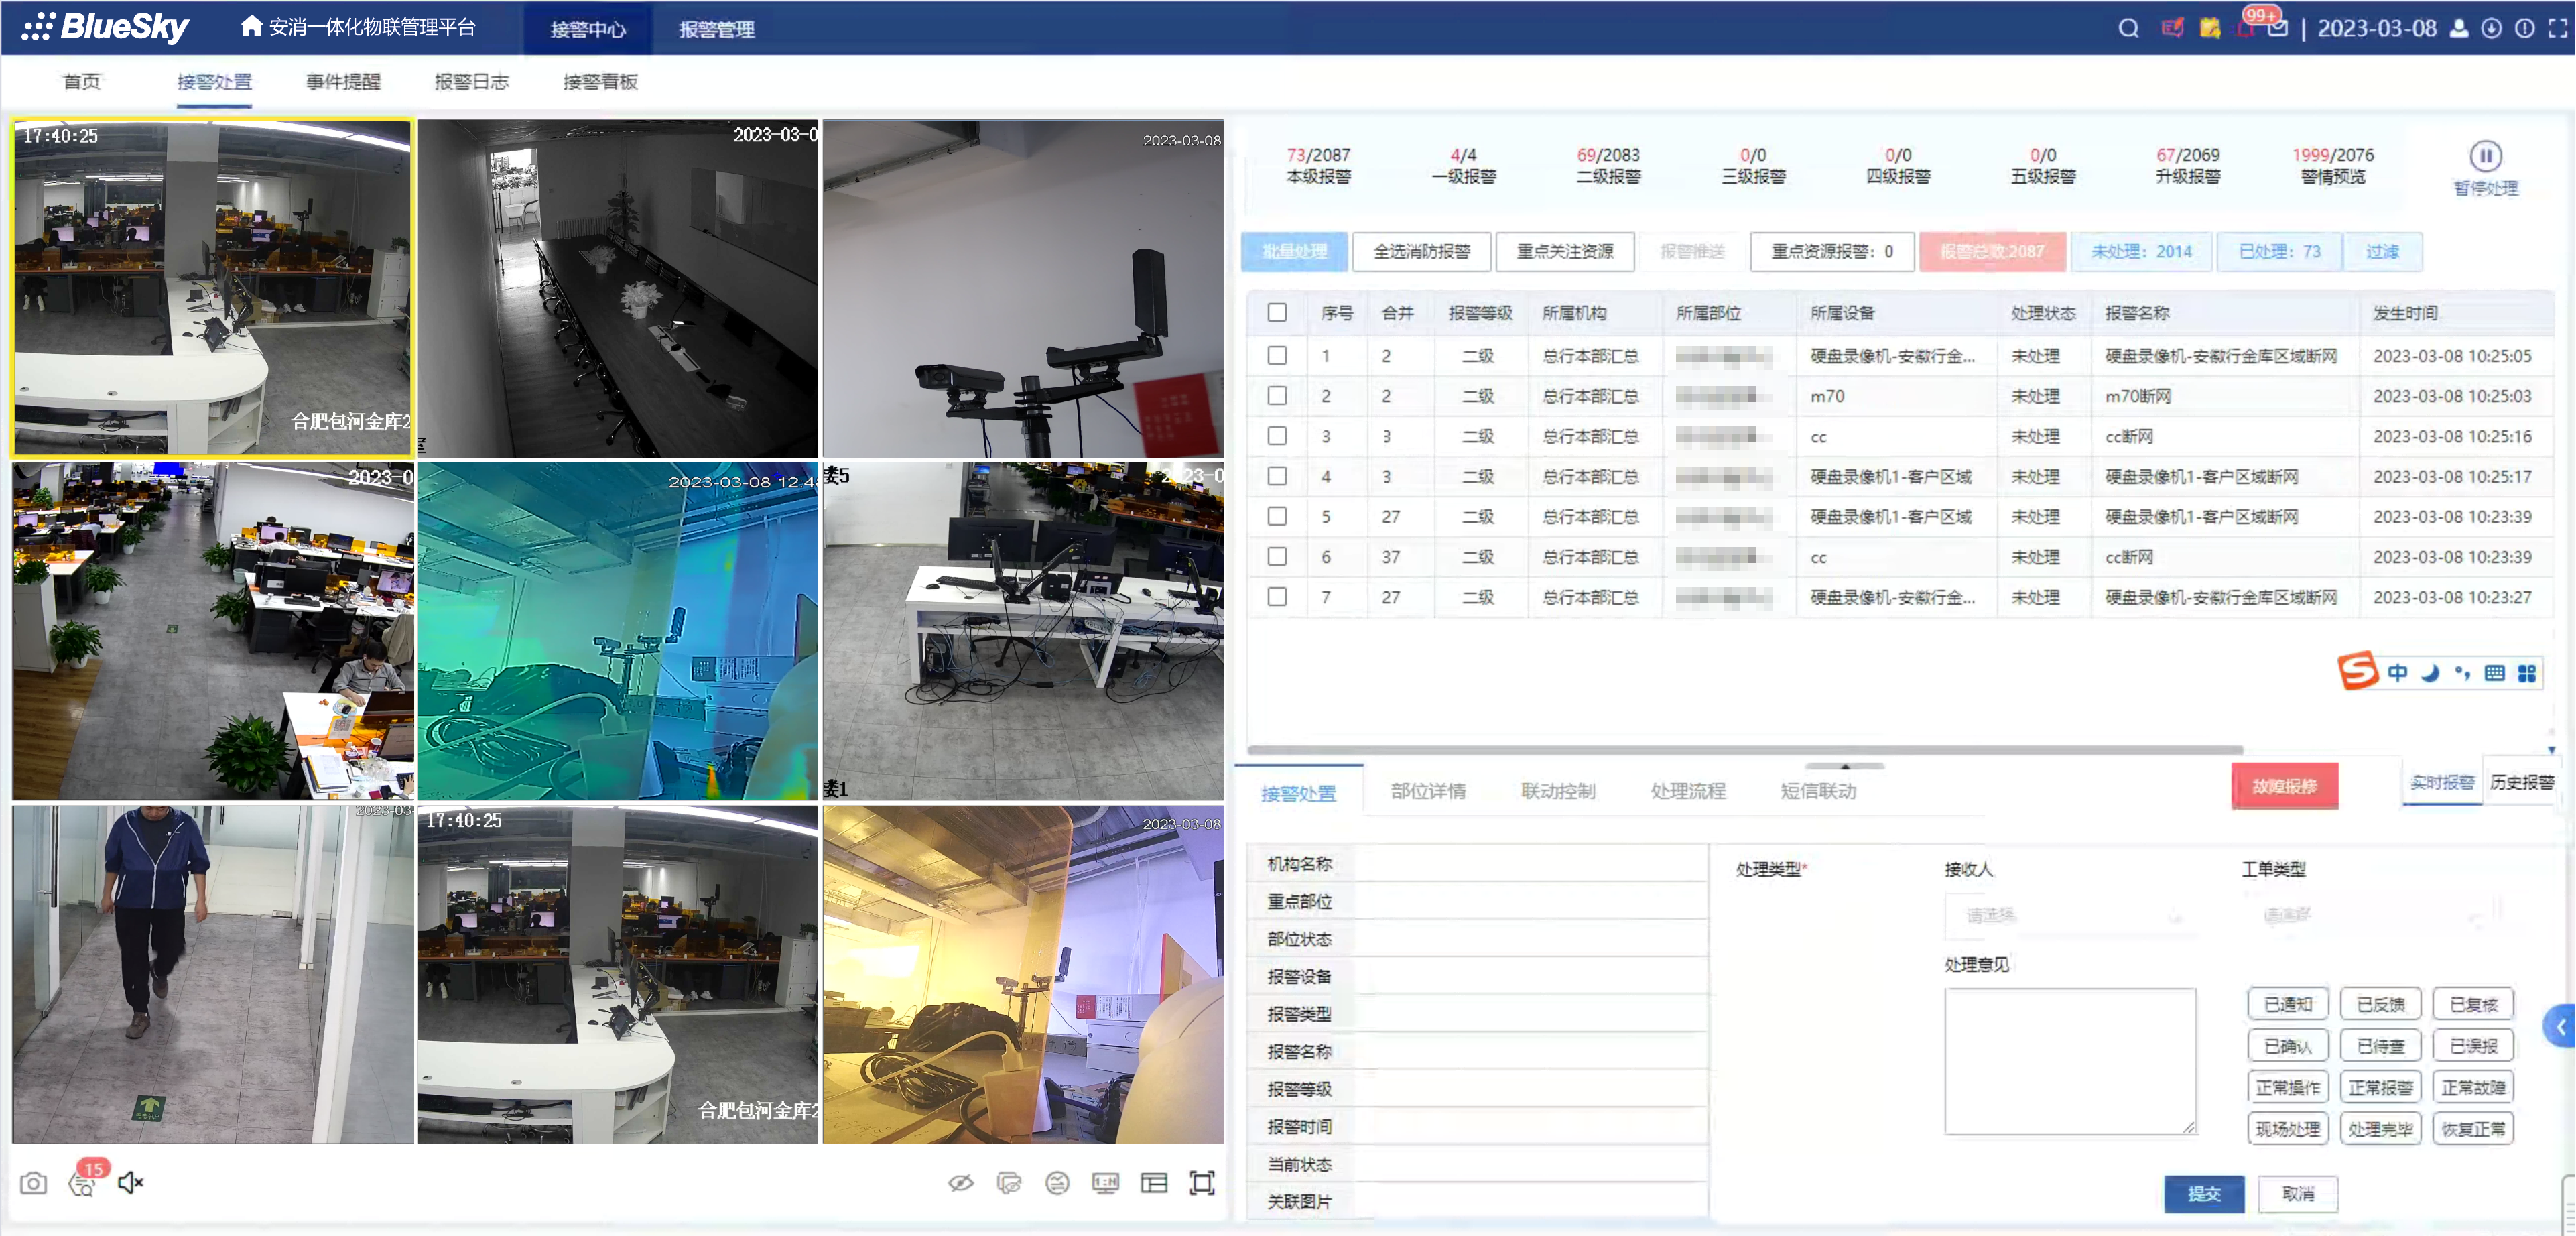Switch to the 联动控制 tab

(x=1558, y=791)
